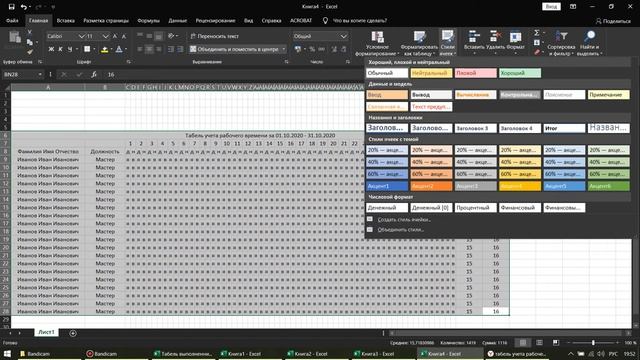Image resolution: width=640 pixels, height=360 pixels.
Task: Apply the orange Акцент2 cell style
Action: tap(431, 186)
